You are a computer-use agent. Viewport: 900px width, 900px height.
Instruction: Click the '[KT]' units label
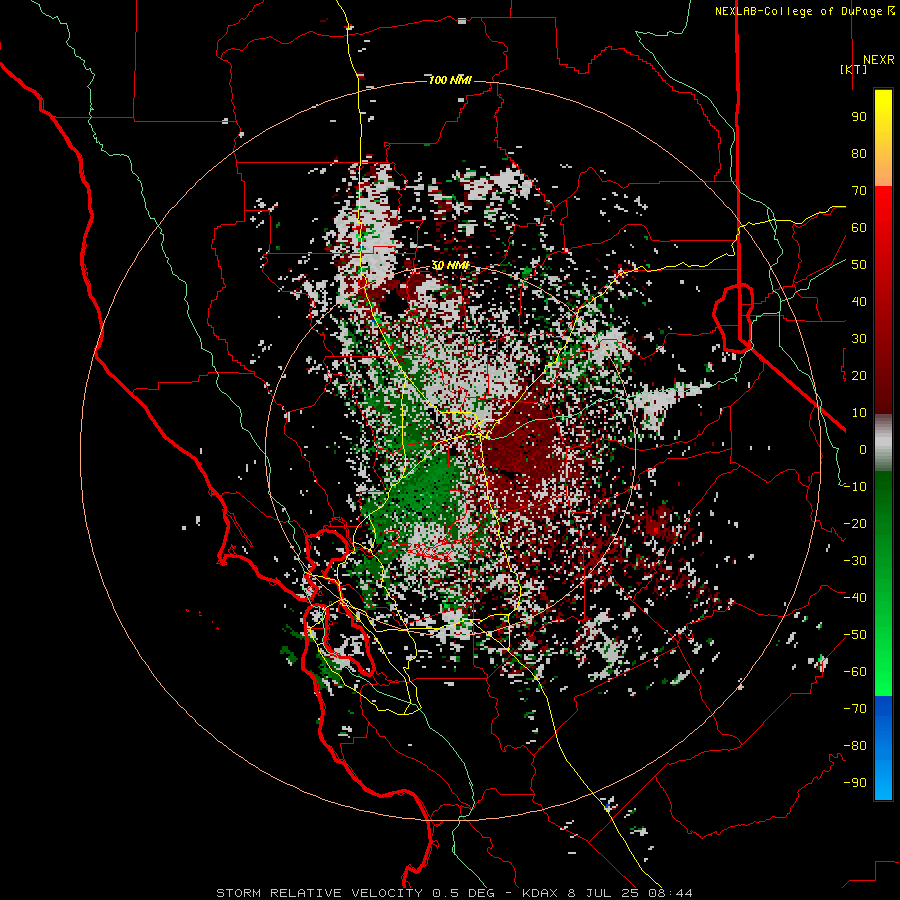(x=854, y=69)
